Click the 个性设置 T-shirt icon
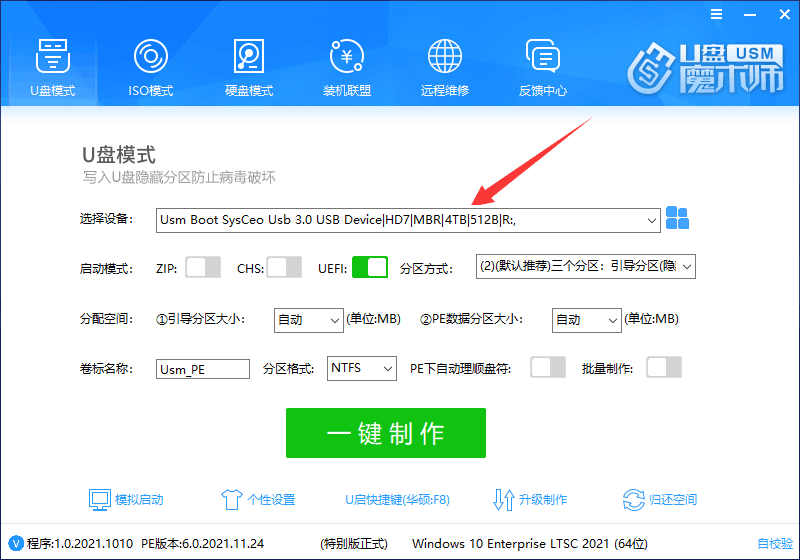 point(232,500)
